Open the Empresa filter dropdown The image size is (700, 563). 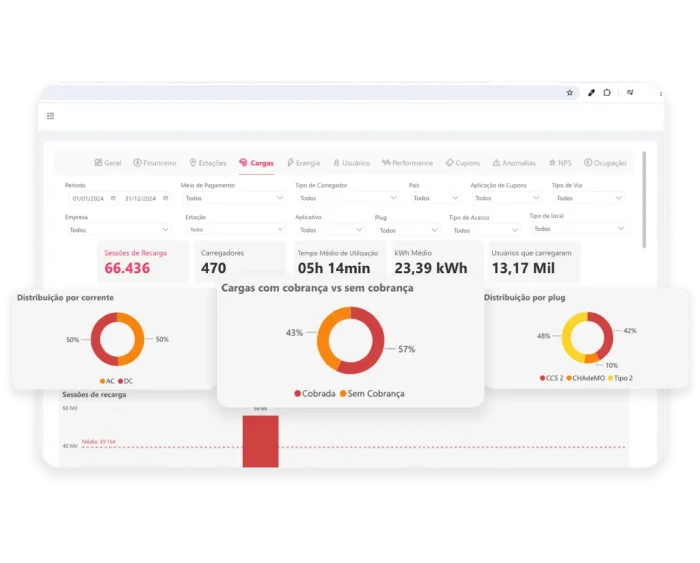pyautogui.click(x=118, y=230)
